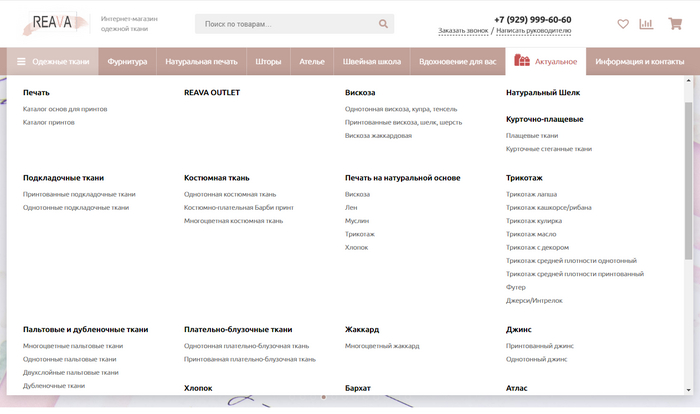Open the Натуральная печать menu item

201,62
